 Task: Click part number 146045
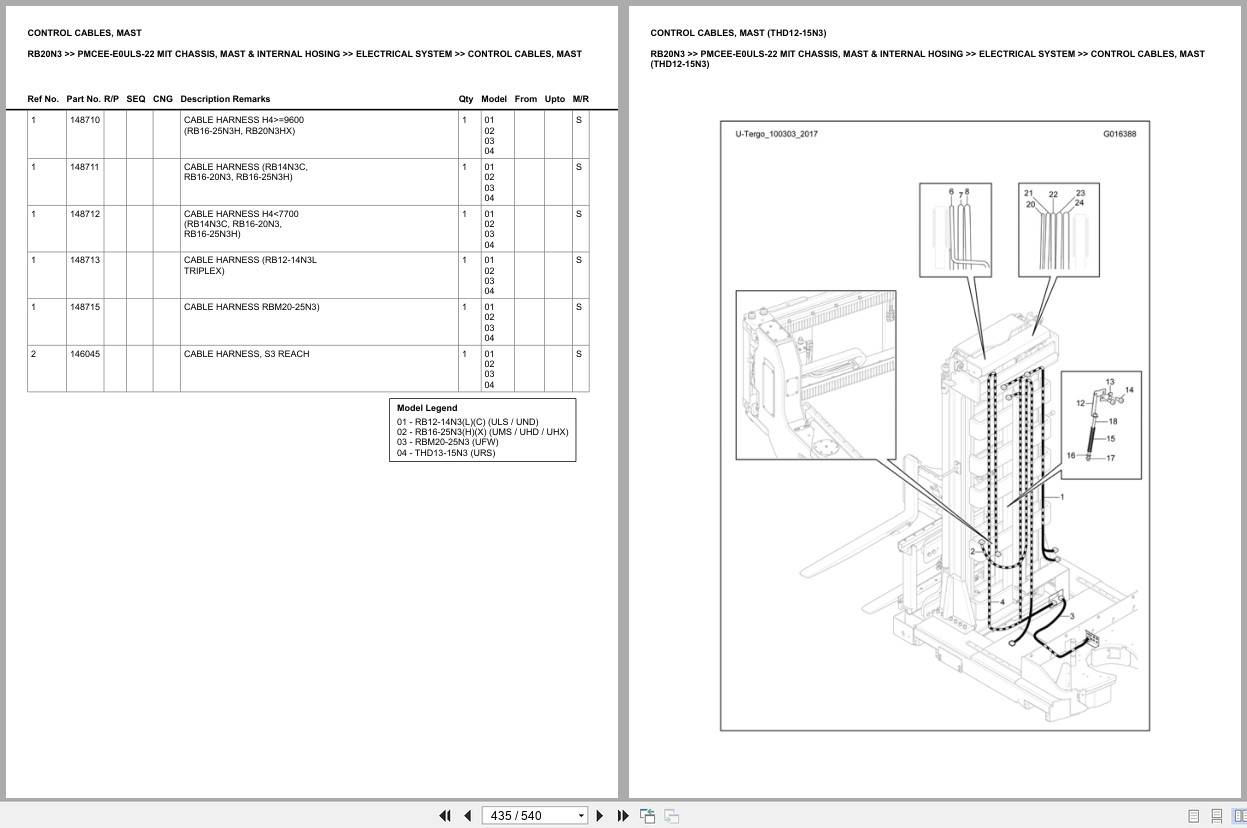[x=85, y=354]
